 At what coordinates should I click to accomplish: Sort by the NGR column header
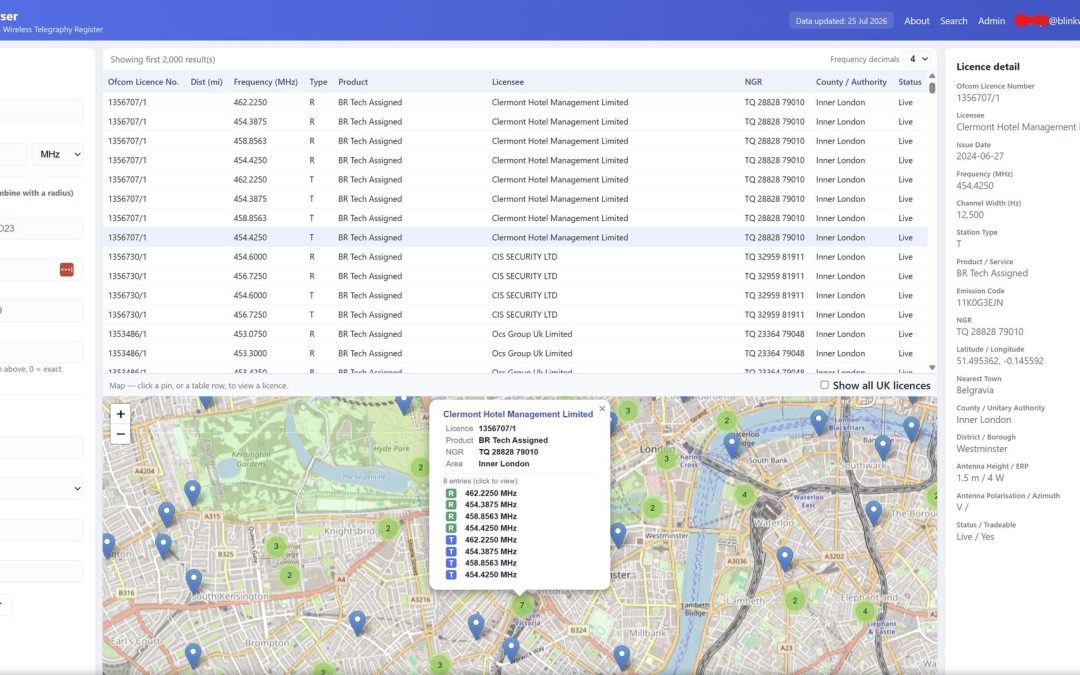point(753,81)
